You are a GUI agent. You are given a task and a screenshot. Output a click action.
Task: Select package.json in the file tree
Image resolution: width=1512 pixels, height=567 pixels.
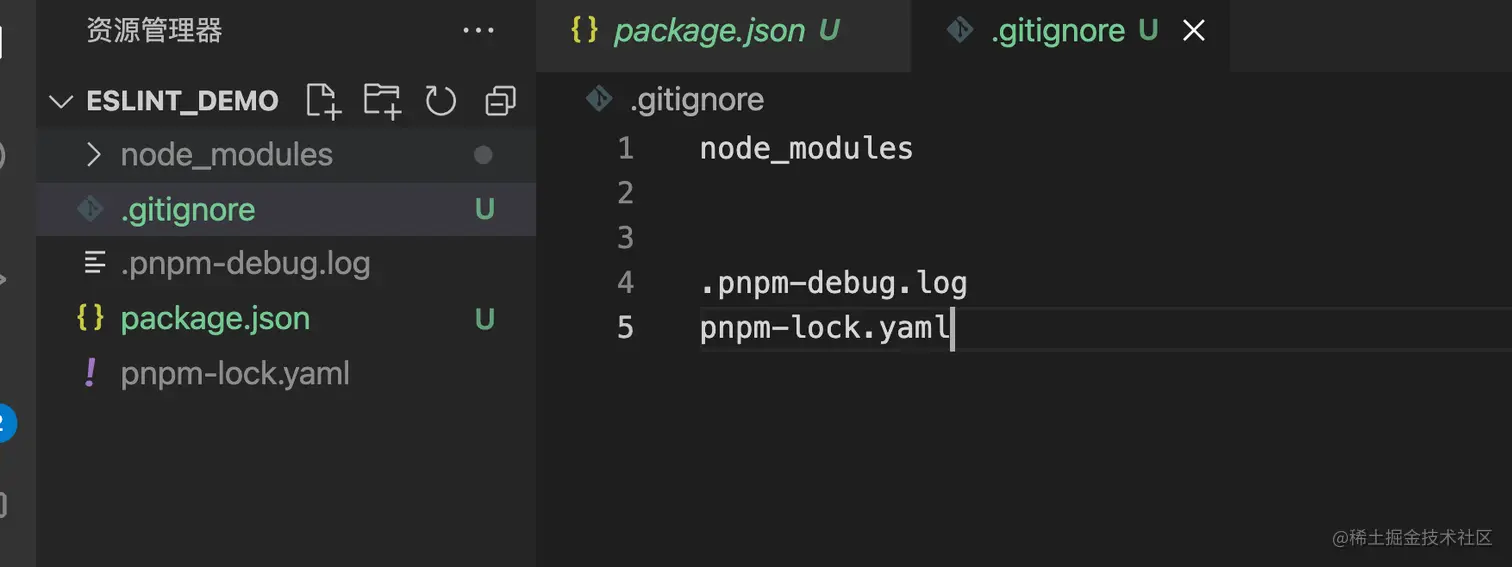point(215,318)
